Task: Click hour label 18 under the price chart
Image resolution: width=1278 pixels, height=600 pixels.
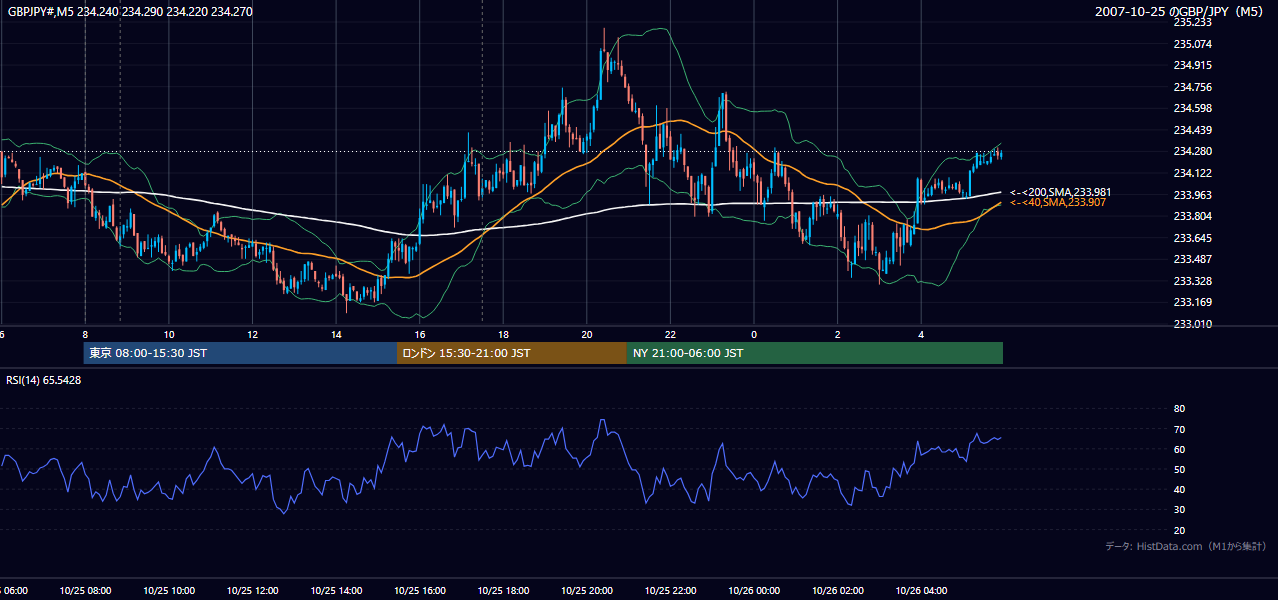Action: click(503, 334)
